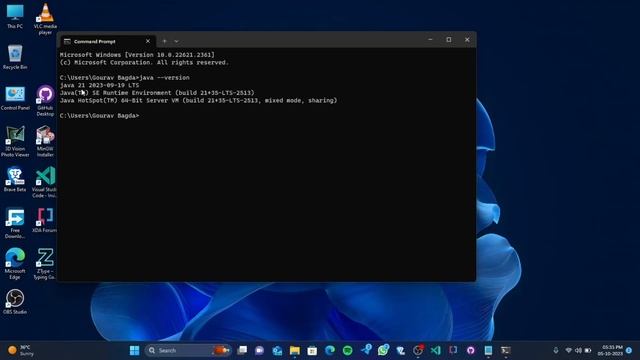
Task: Launch OBS Studio desktop shortcut
Action: coord(15,302)
